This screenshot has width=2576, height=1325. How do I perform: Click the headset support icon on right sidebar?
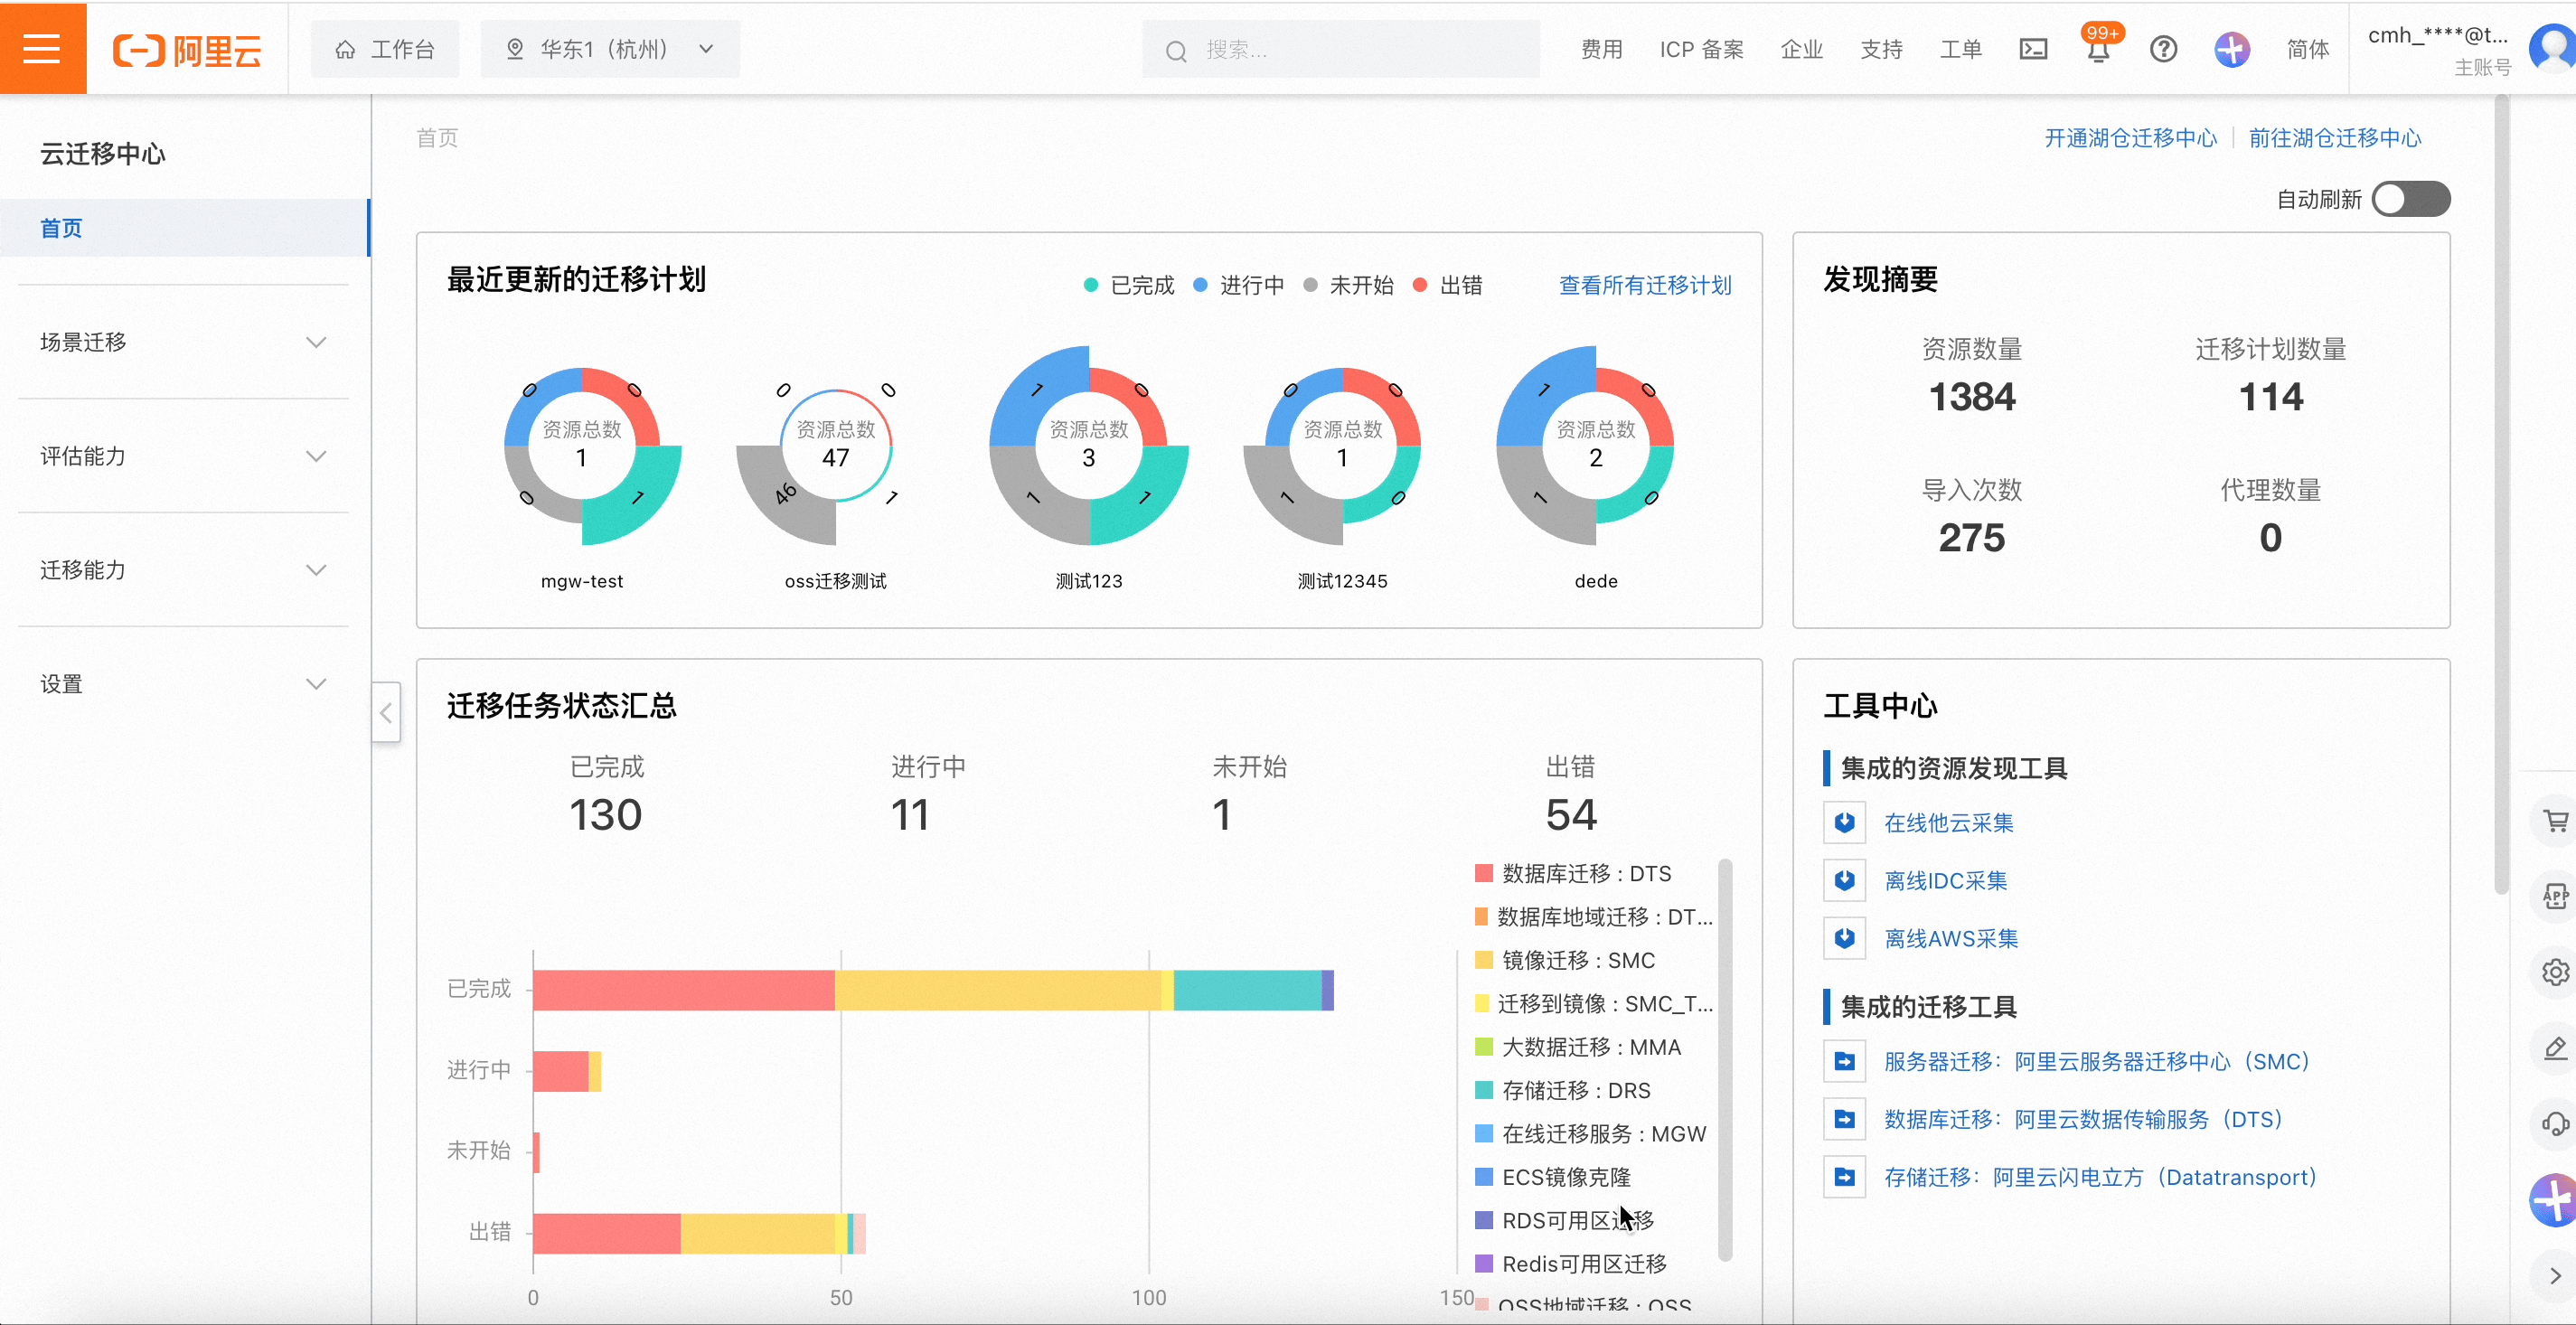(x=2556, y=1124)
